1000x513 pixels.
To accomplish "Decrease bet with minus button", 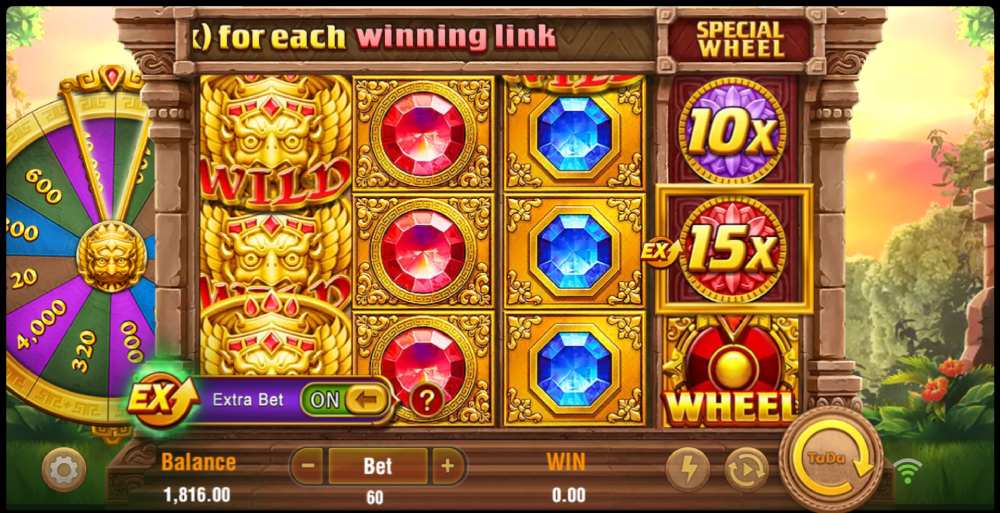I will pos(308,466).
